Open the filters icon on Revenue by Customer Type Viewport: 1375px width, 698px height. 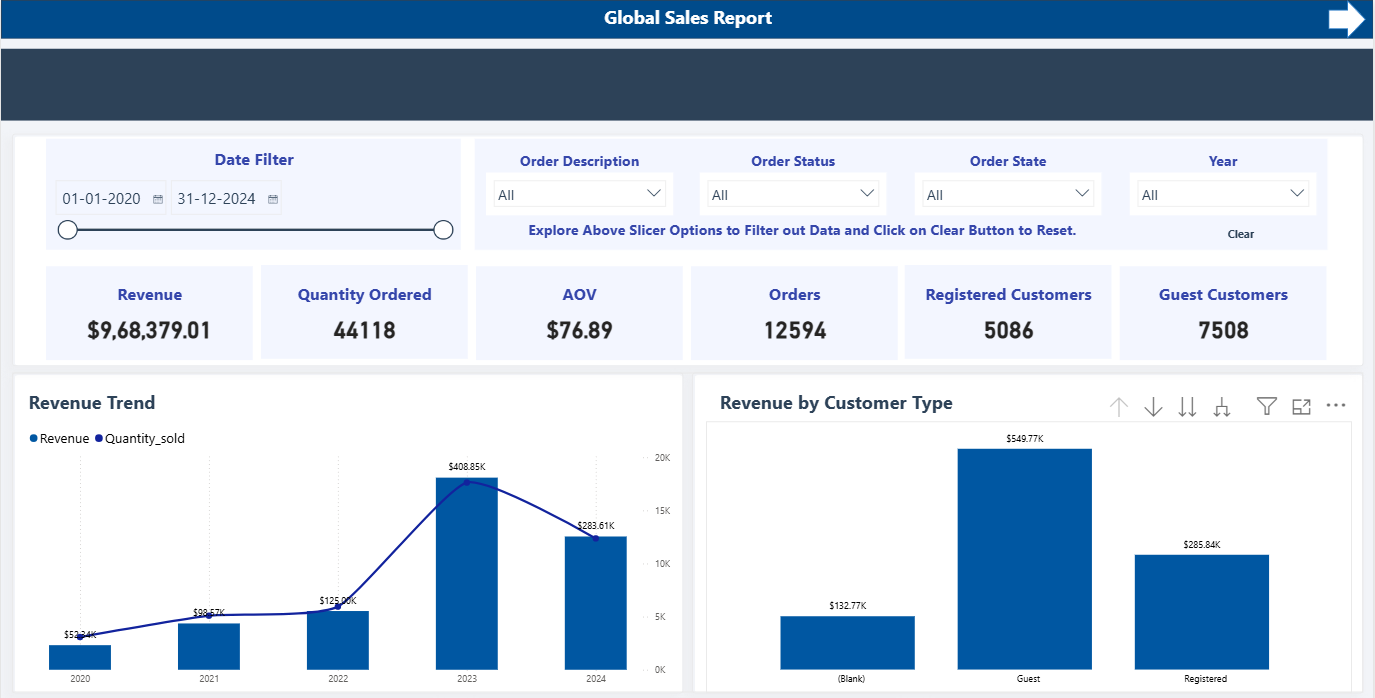click(1266, 406)
